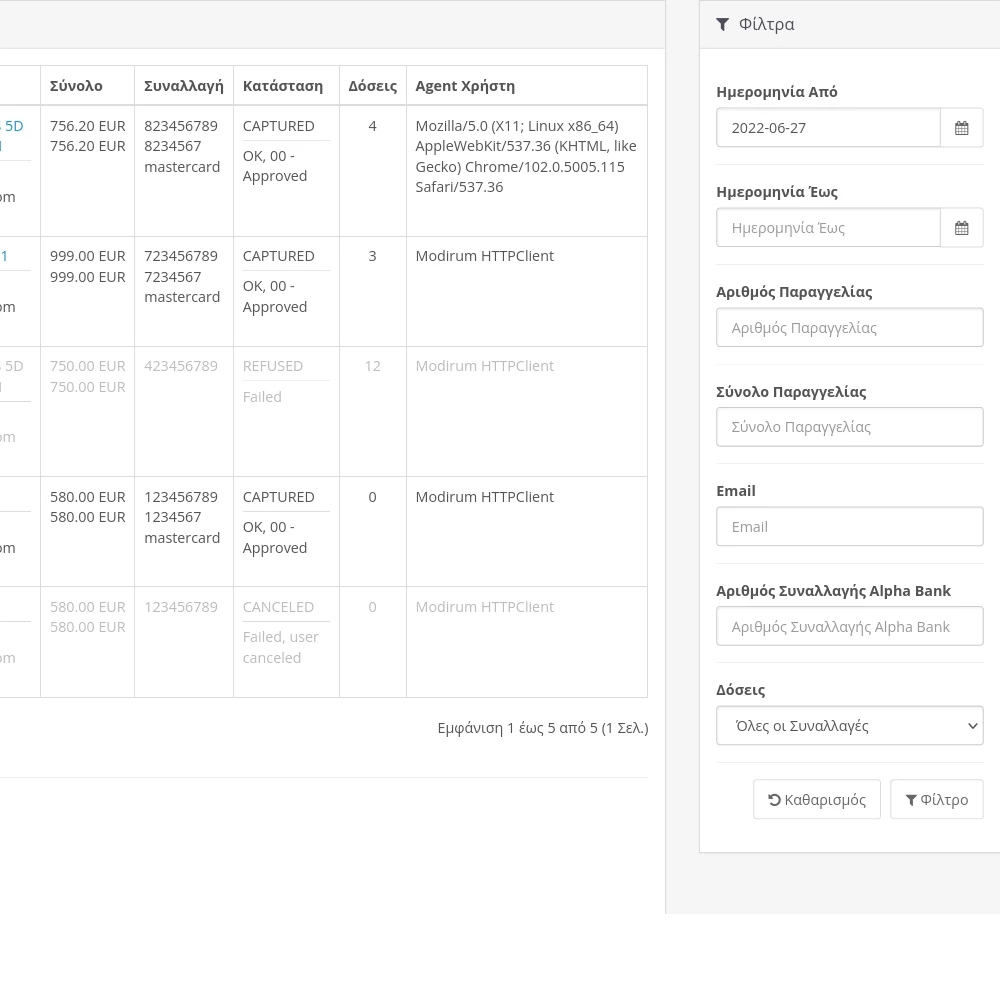
Task: Open calendar picker for Ημερομηνία Έως
Action: click(x=961, y=228)
